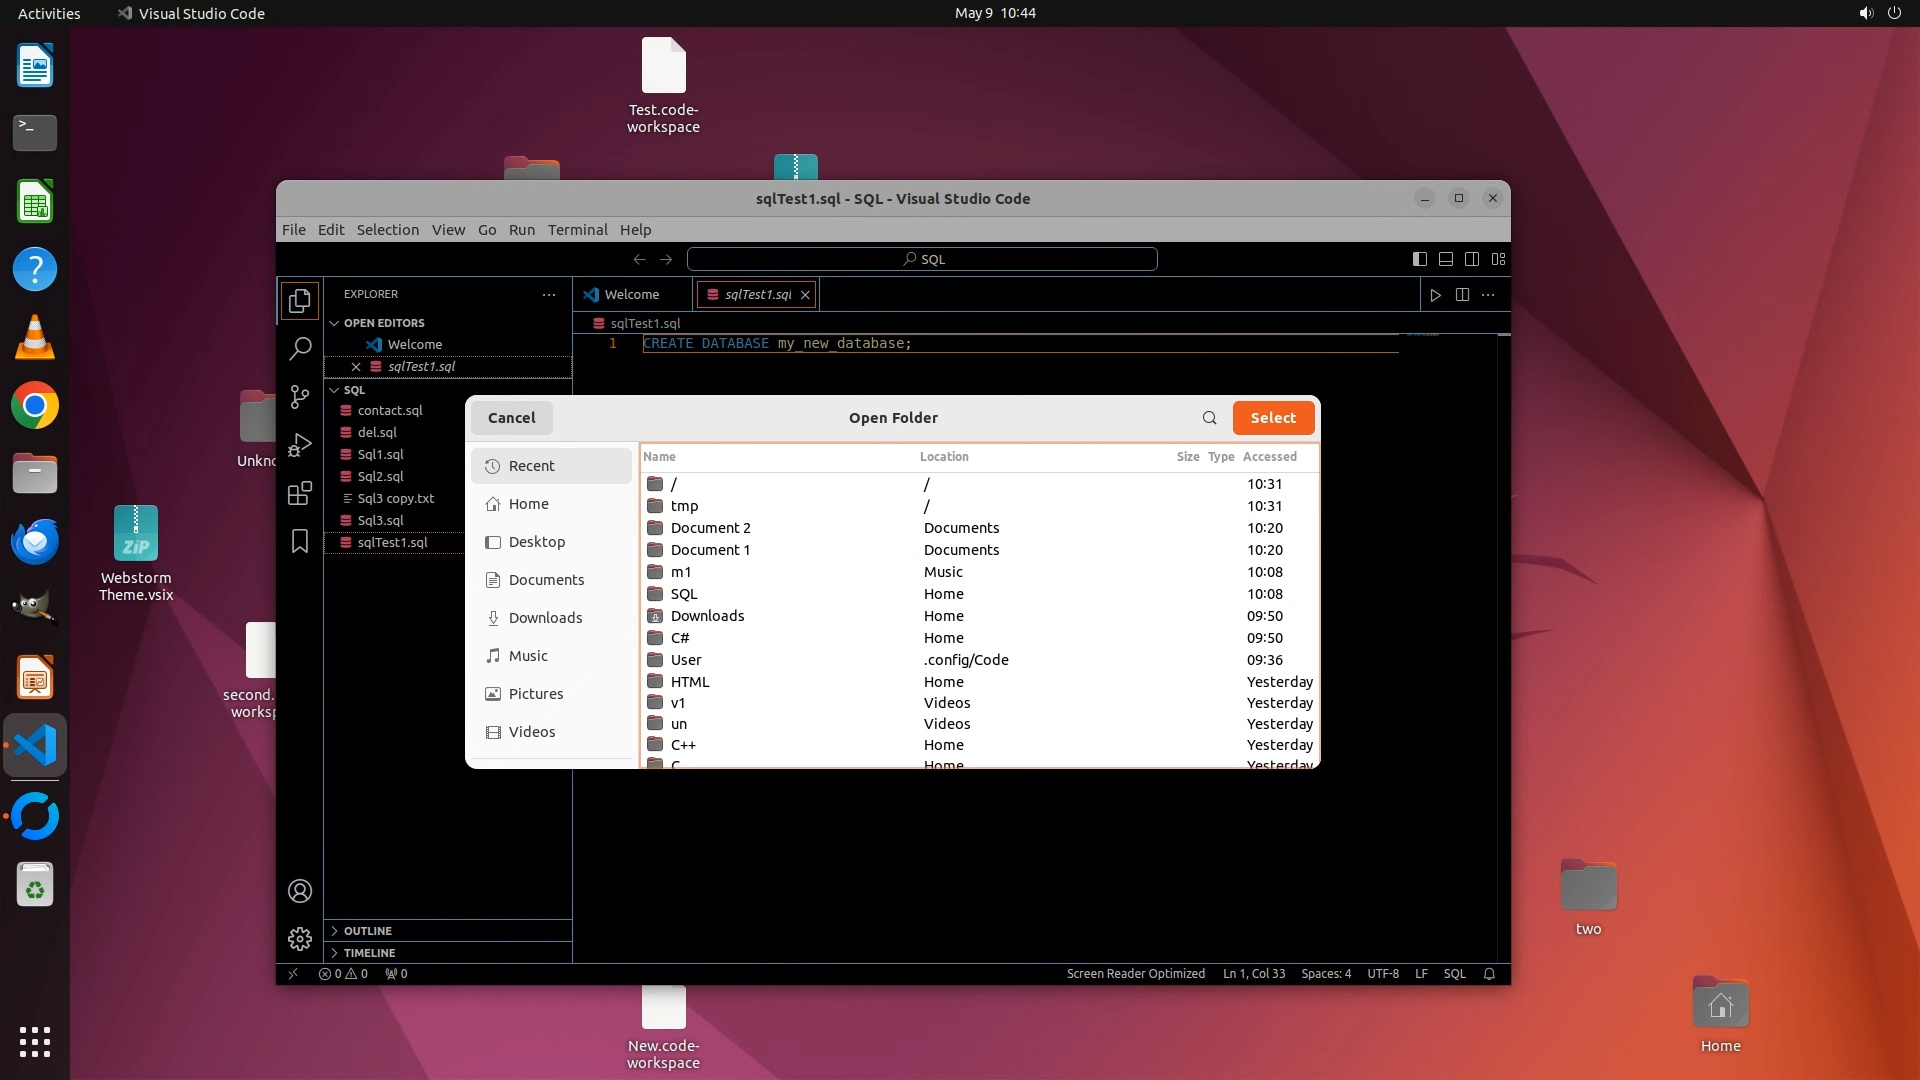Expand the OUTLINE section
The width and height of the screenshot is (1920, 1080).
tap(367, 931)
